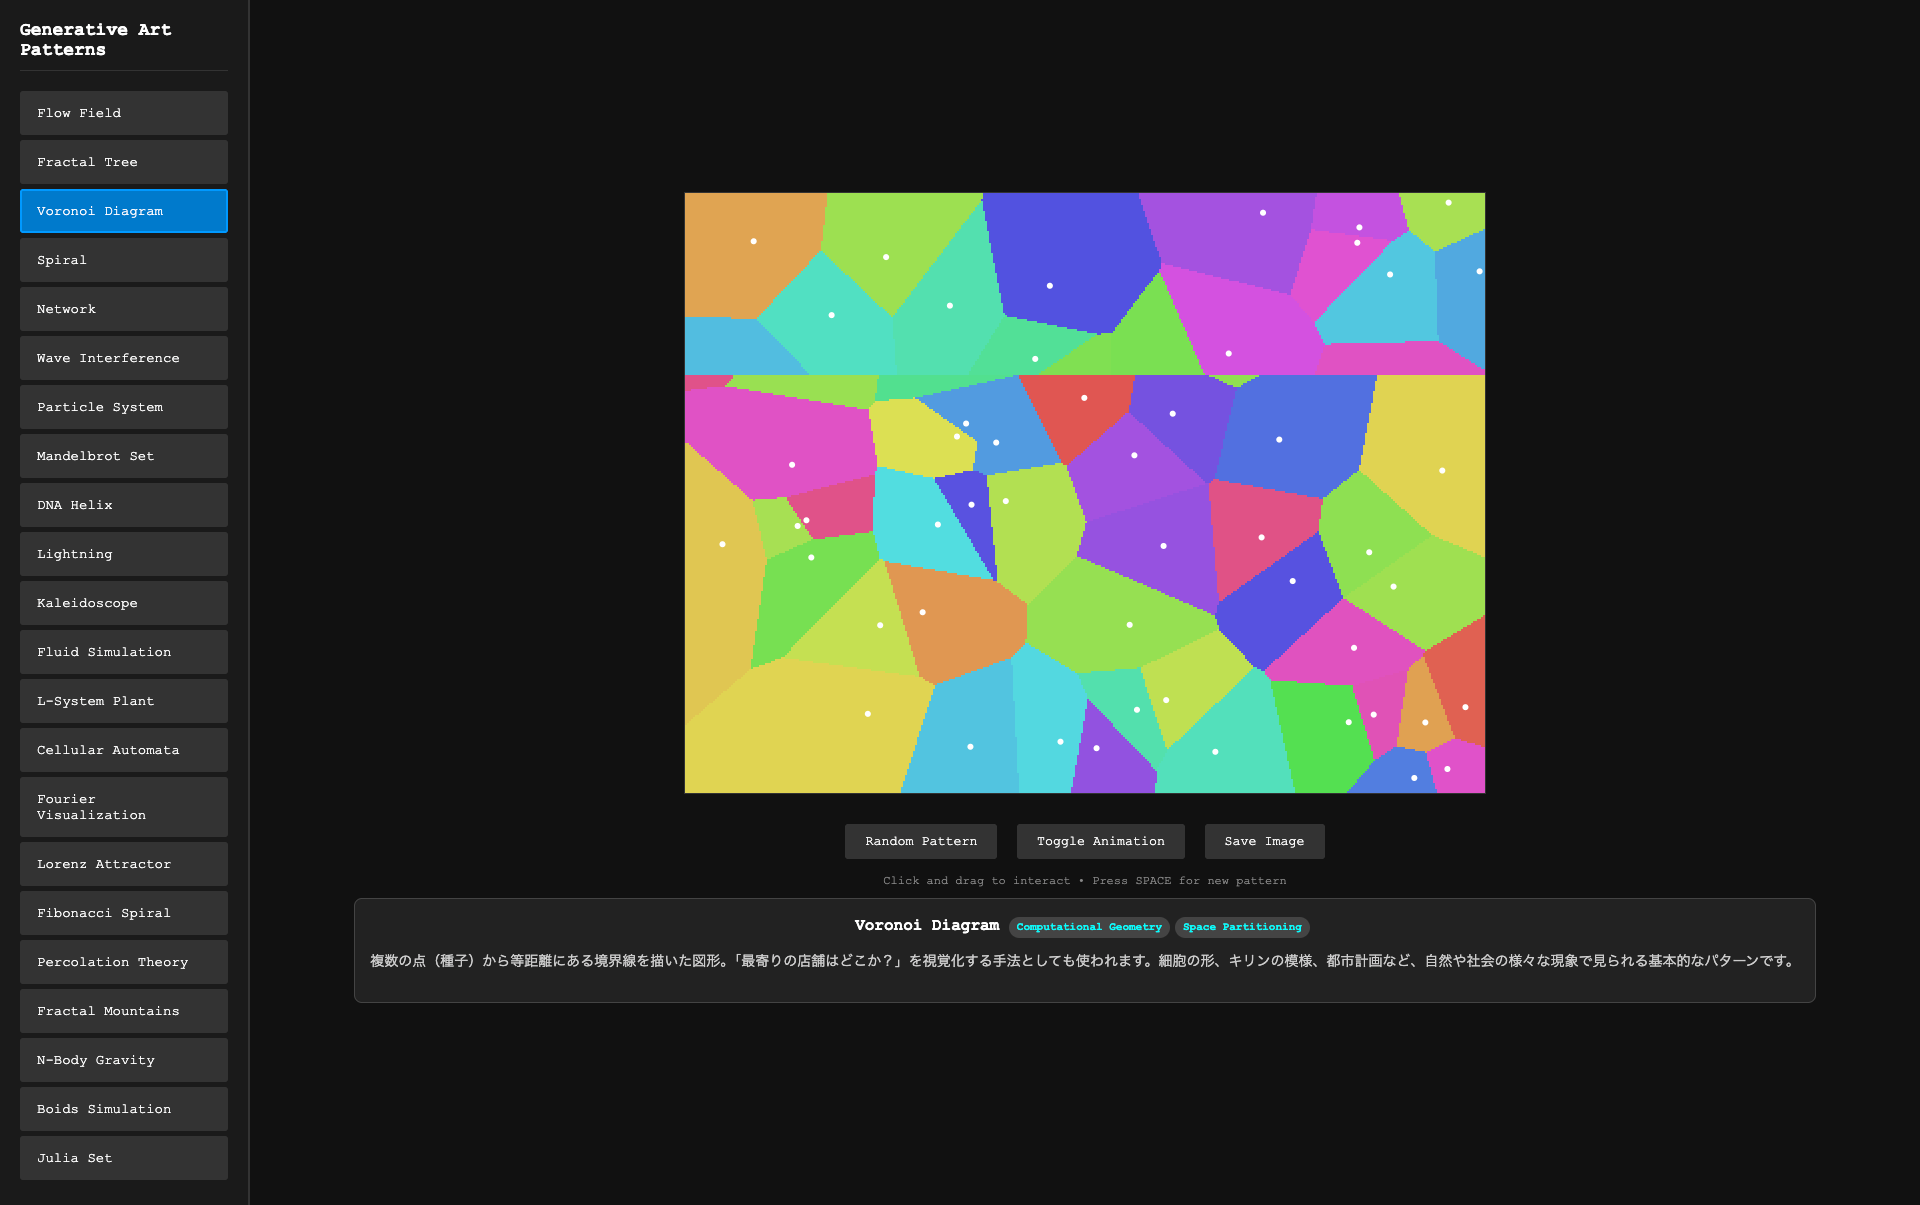Open the Particle System pattern
This screenshot has width=1920, height=1205.
pos(123,407)
